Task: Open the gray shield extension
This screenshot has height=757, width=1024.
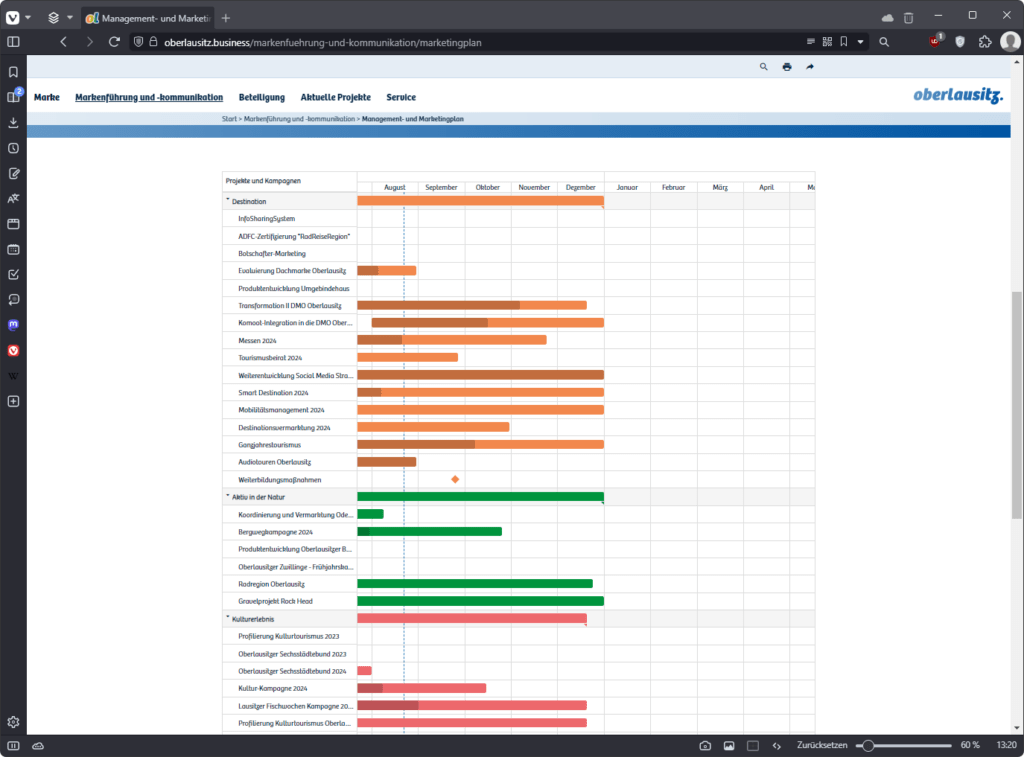Action: (x=960, y=42)
